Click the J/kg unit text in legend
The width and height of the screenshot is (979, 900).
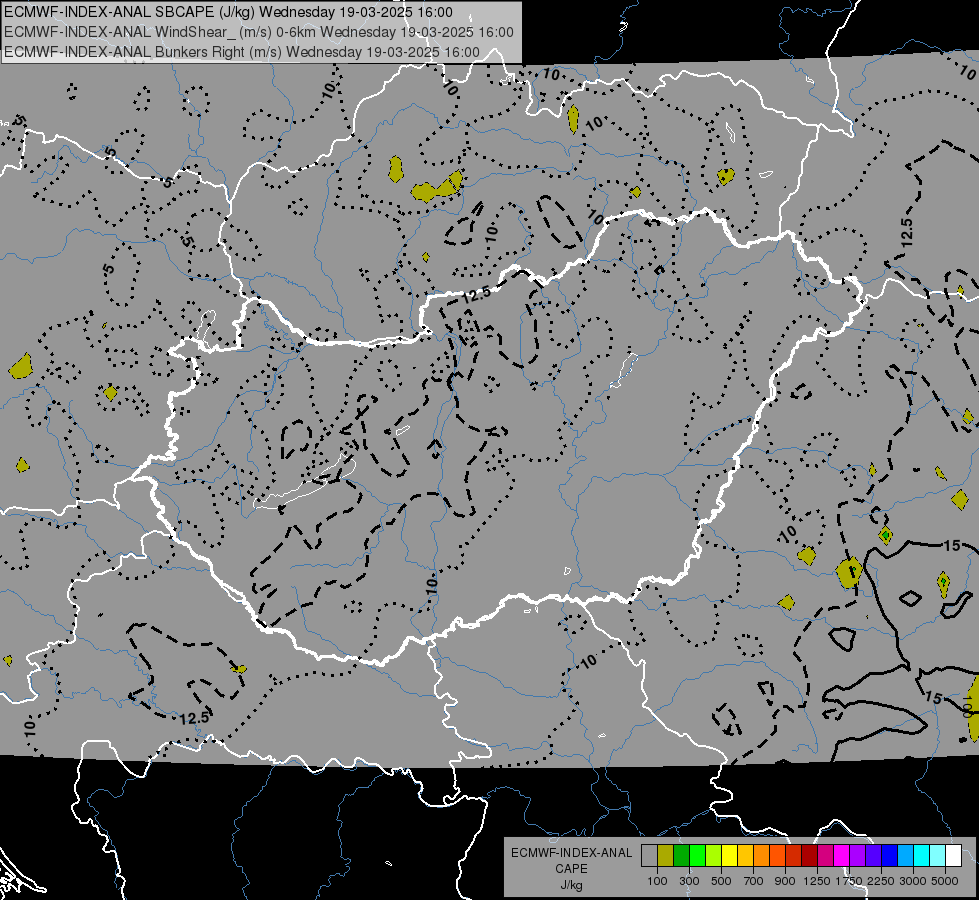571,885
